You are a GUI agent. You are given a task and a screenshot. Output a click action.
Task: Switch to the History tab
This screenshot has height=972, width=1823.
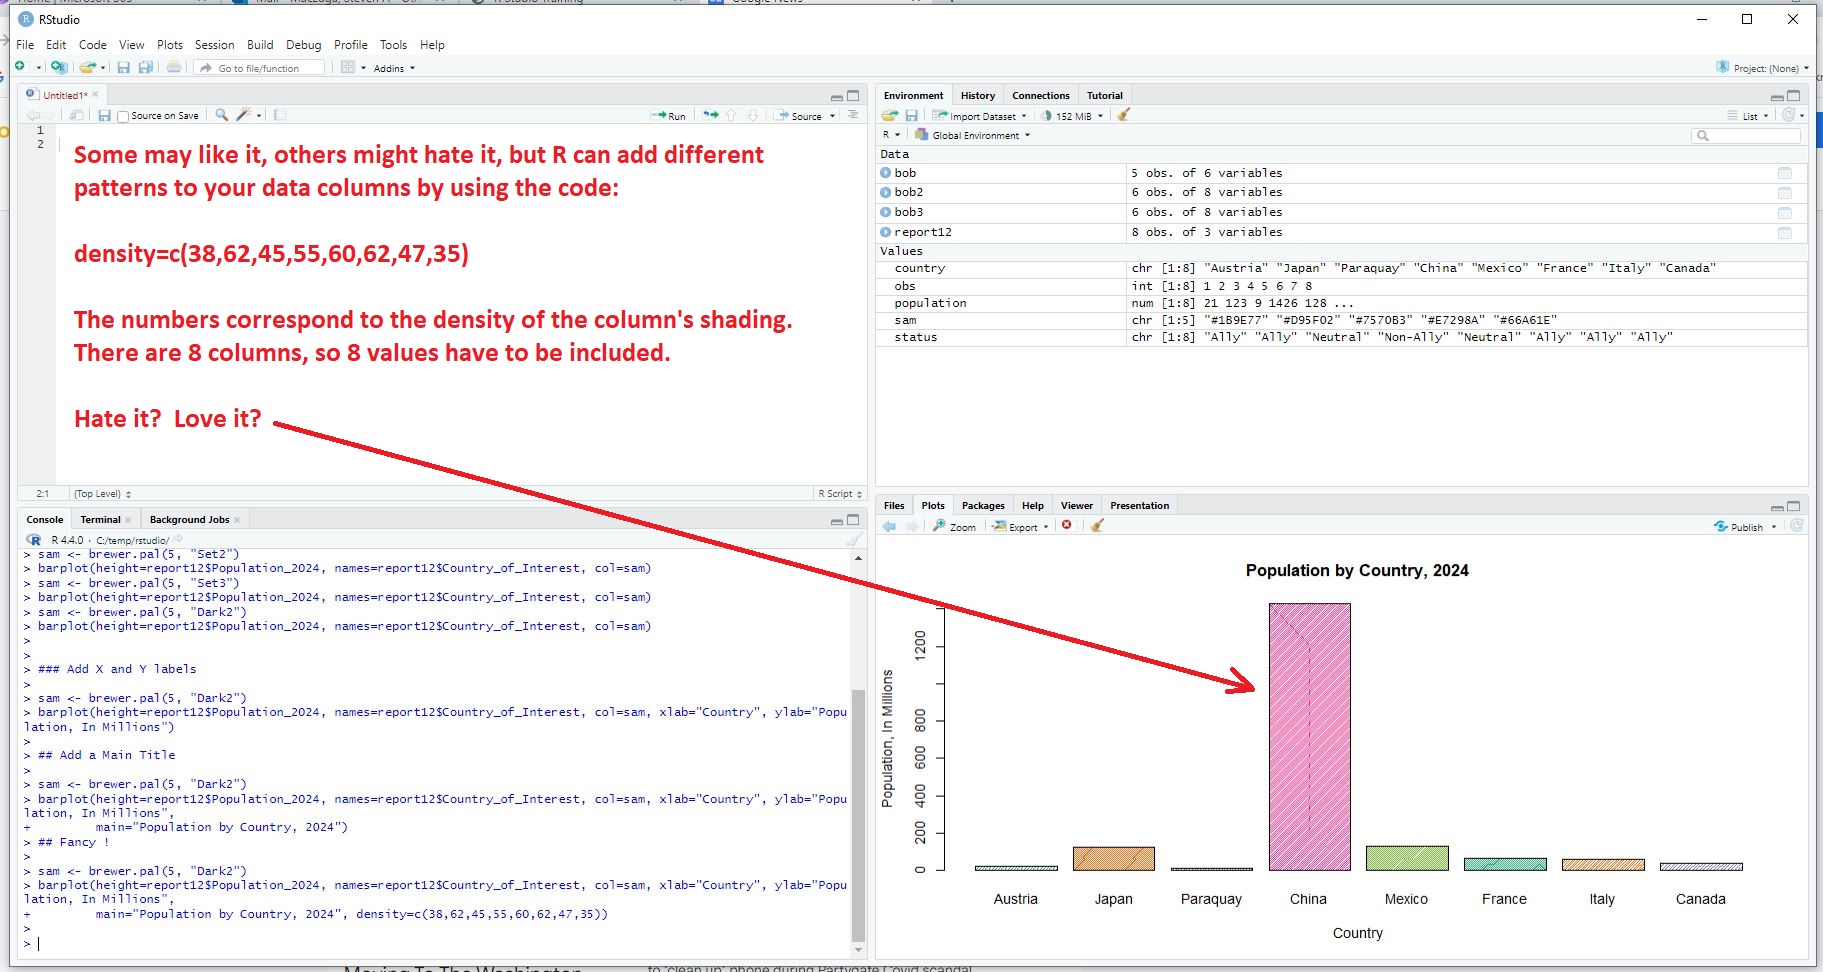(x=977, y=96)
